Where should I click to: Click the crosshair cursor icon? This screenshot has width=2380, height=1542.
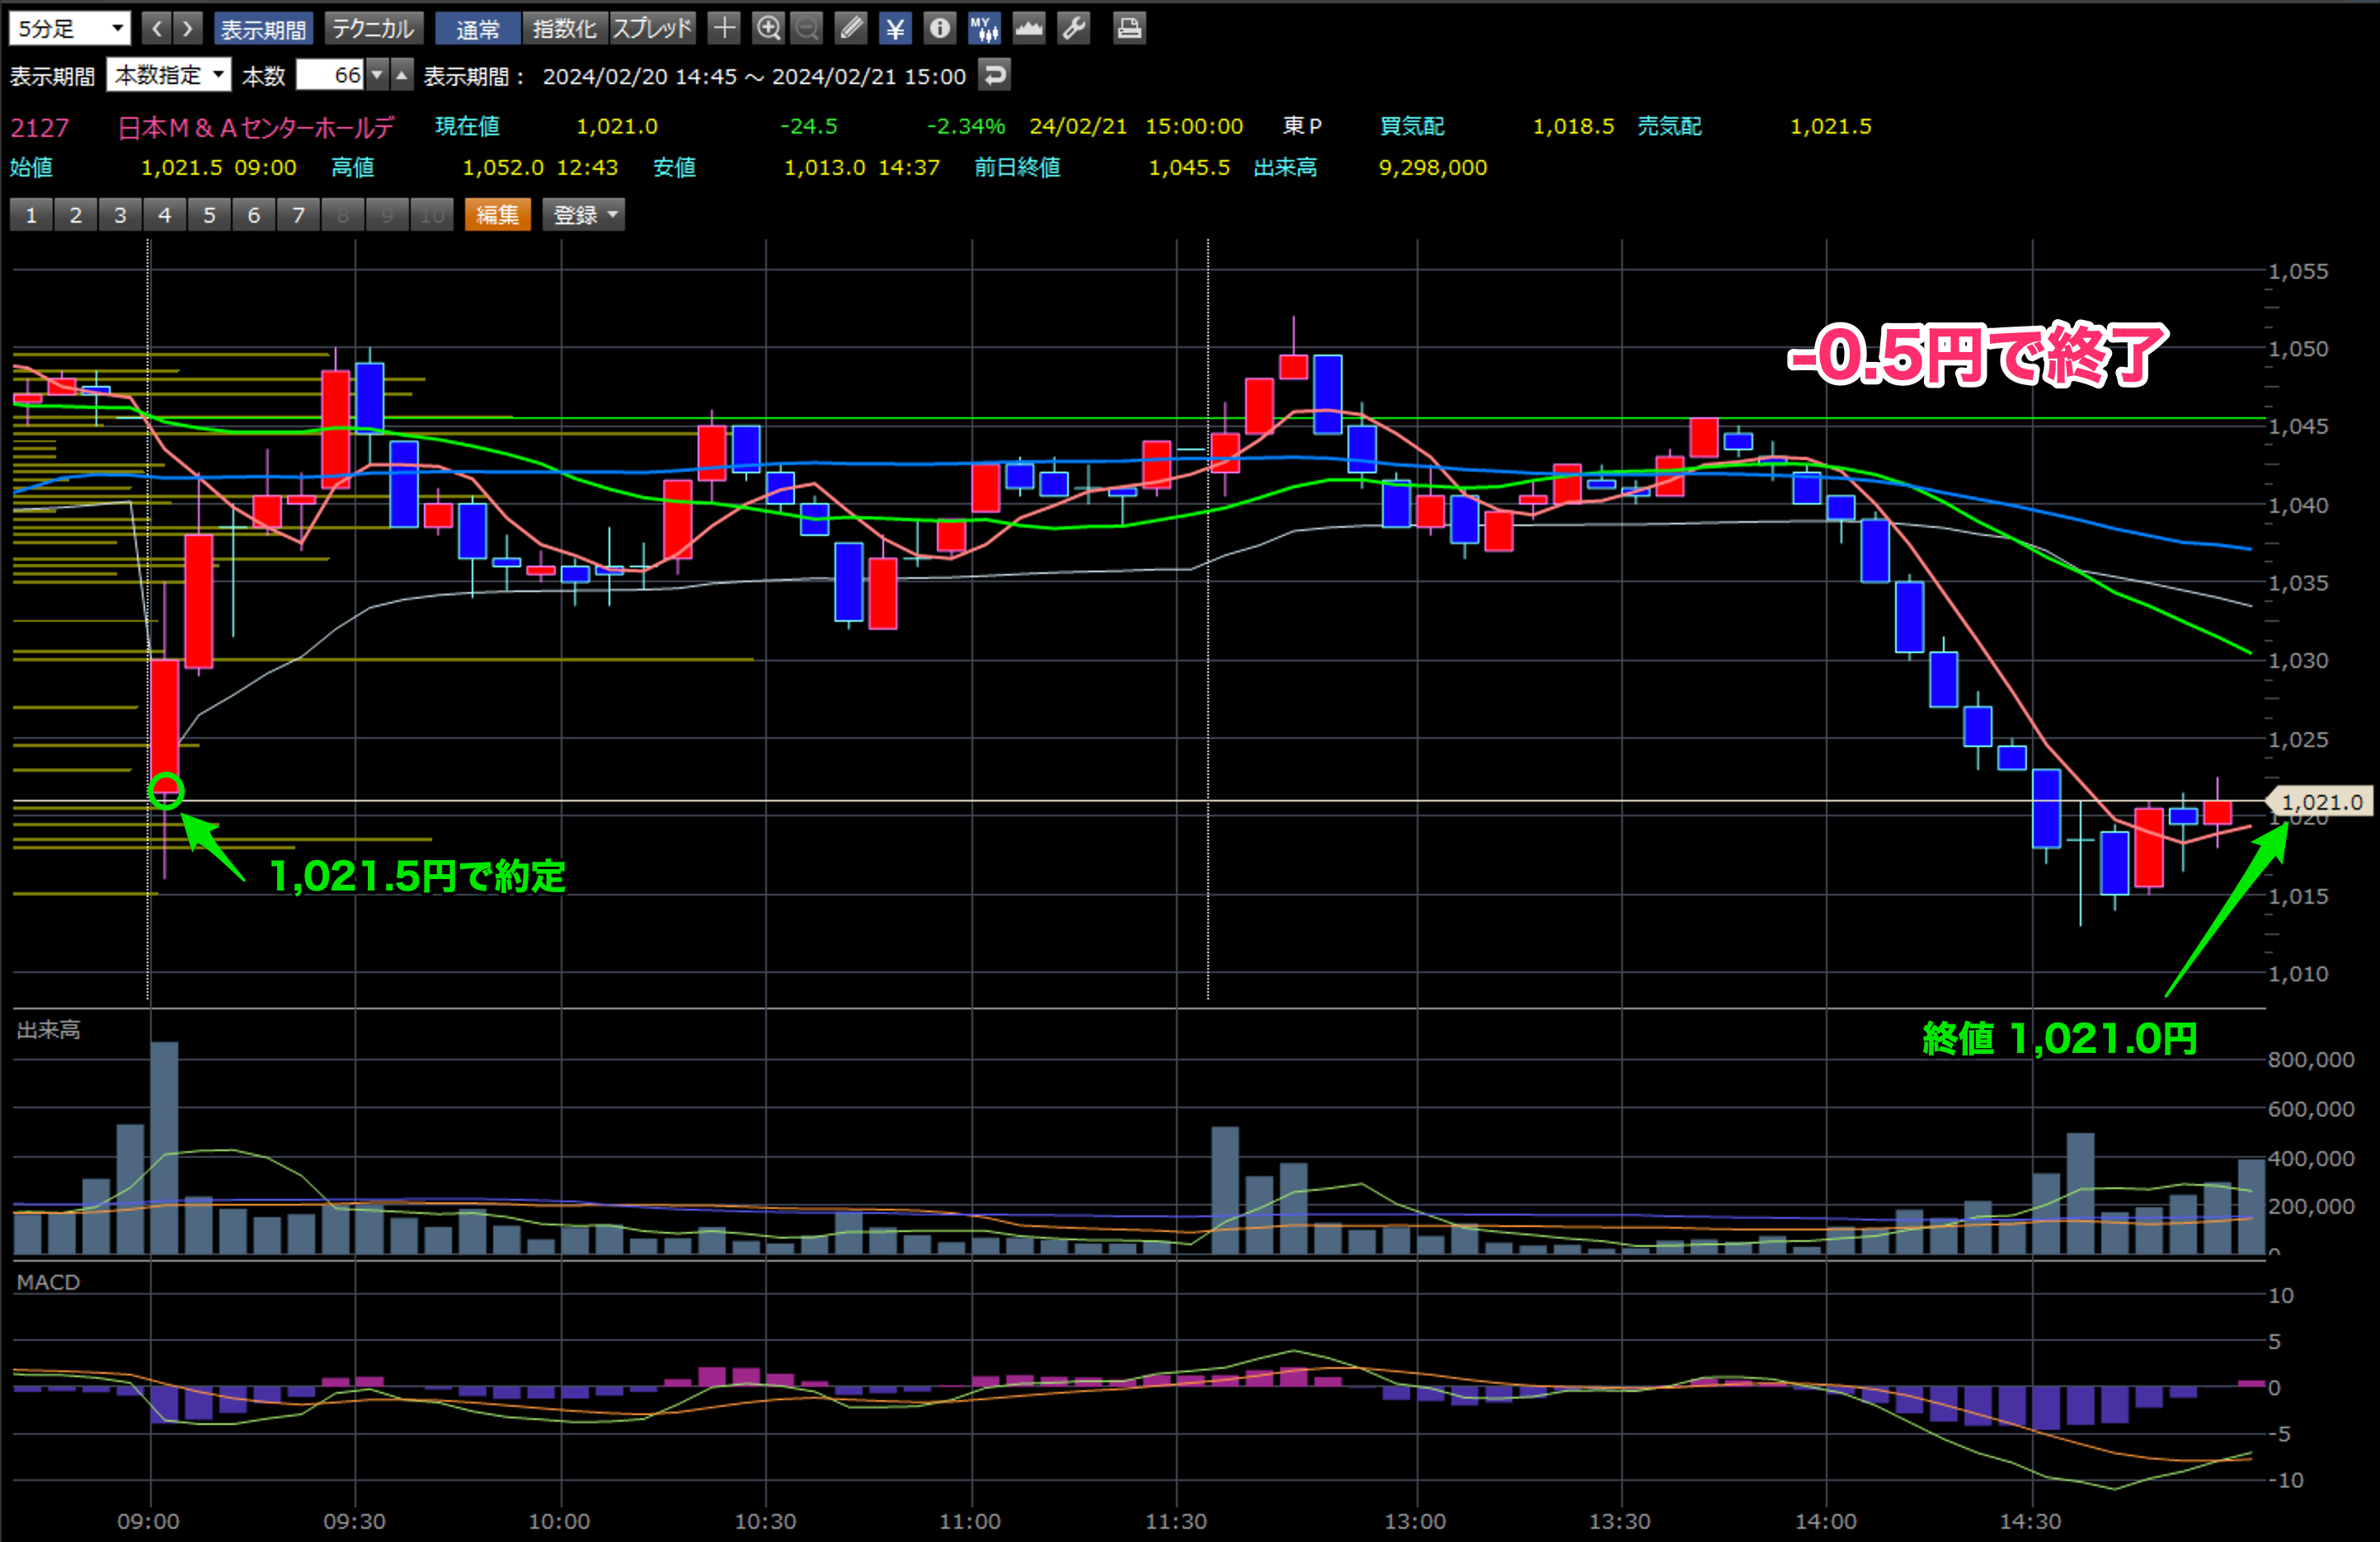724,28
